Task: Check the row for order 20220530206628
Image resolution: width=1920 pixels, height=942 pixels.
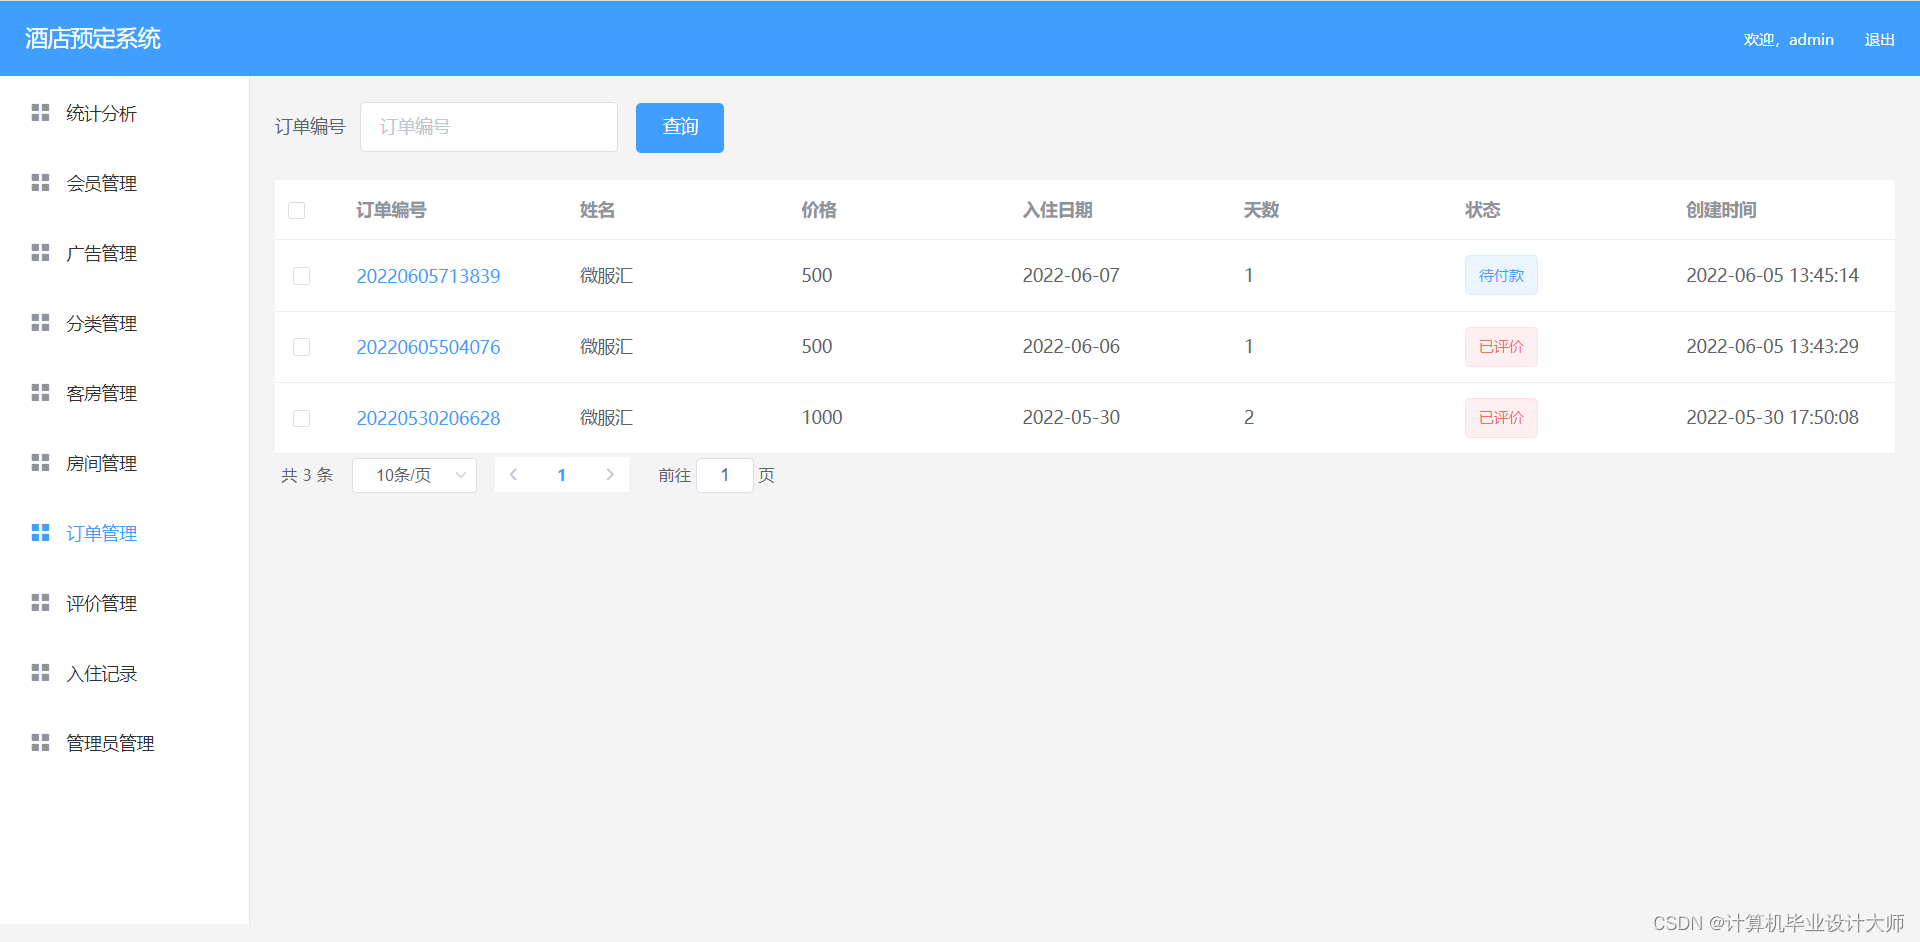Action: [301, 418]
